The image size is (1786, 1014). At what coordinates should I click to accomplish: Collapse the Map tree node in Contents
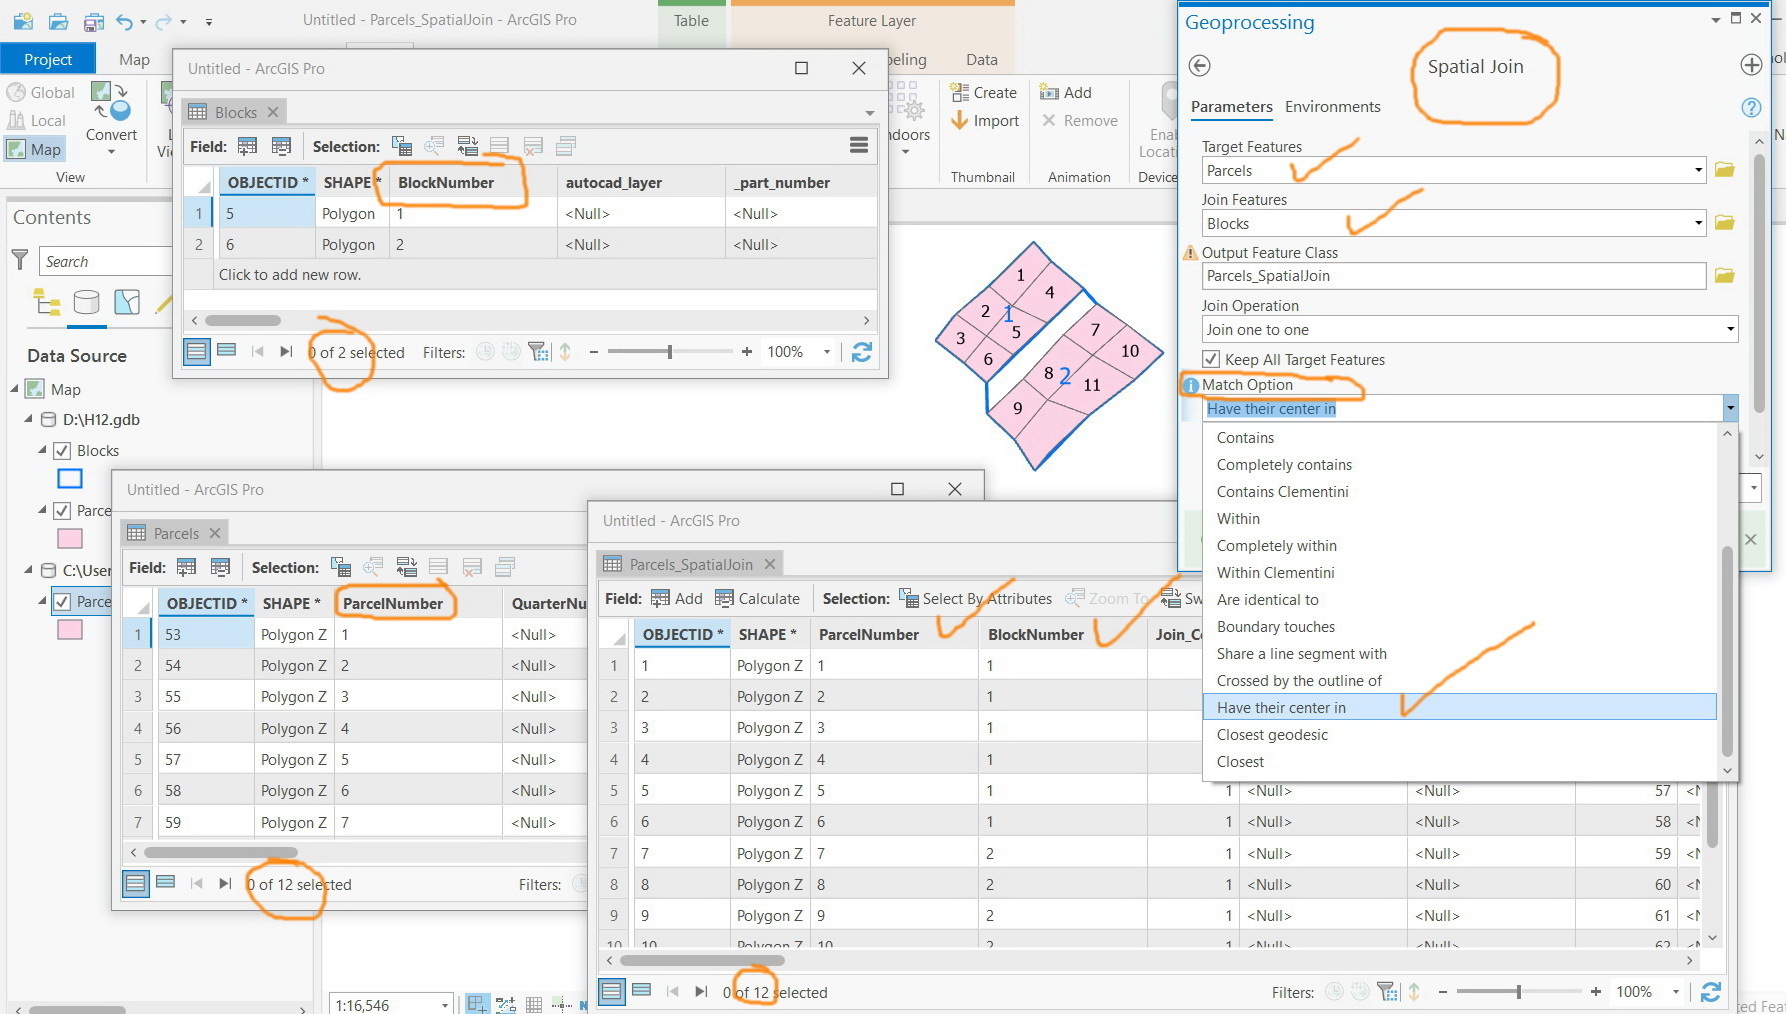pos(15,388)
